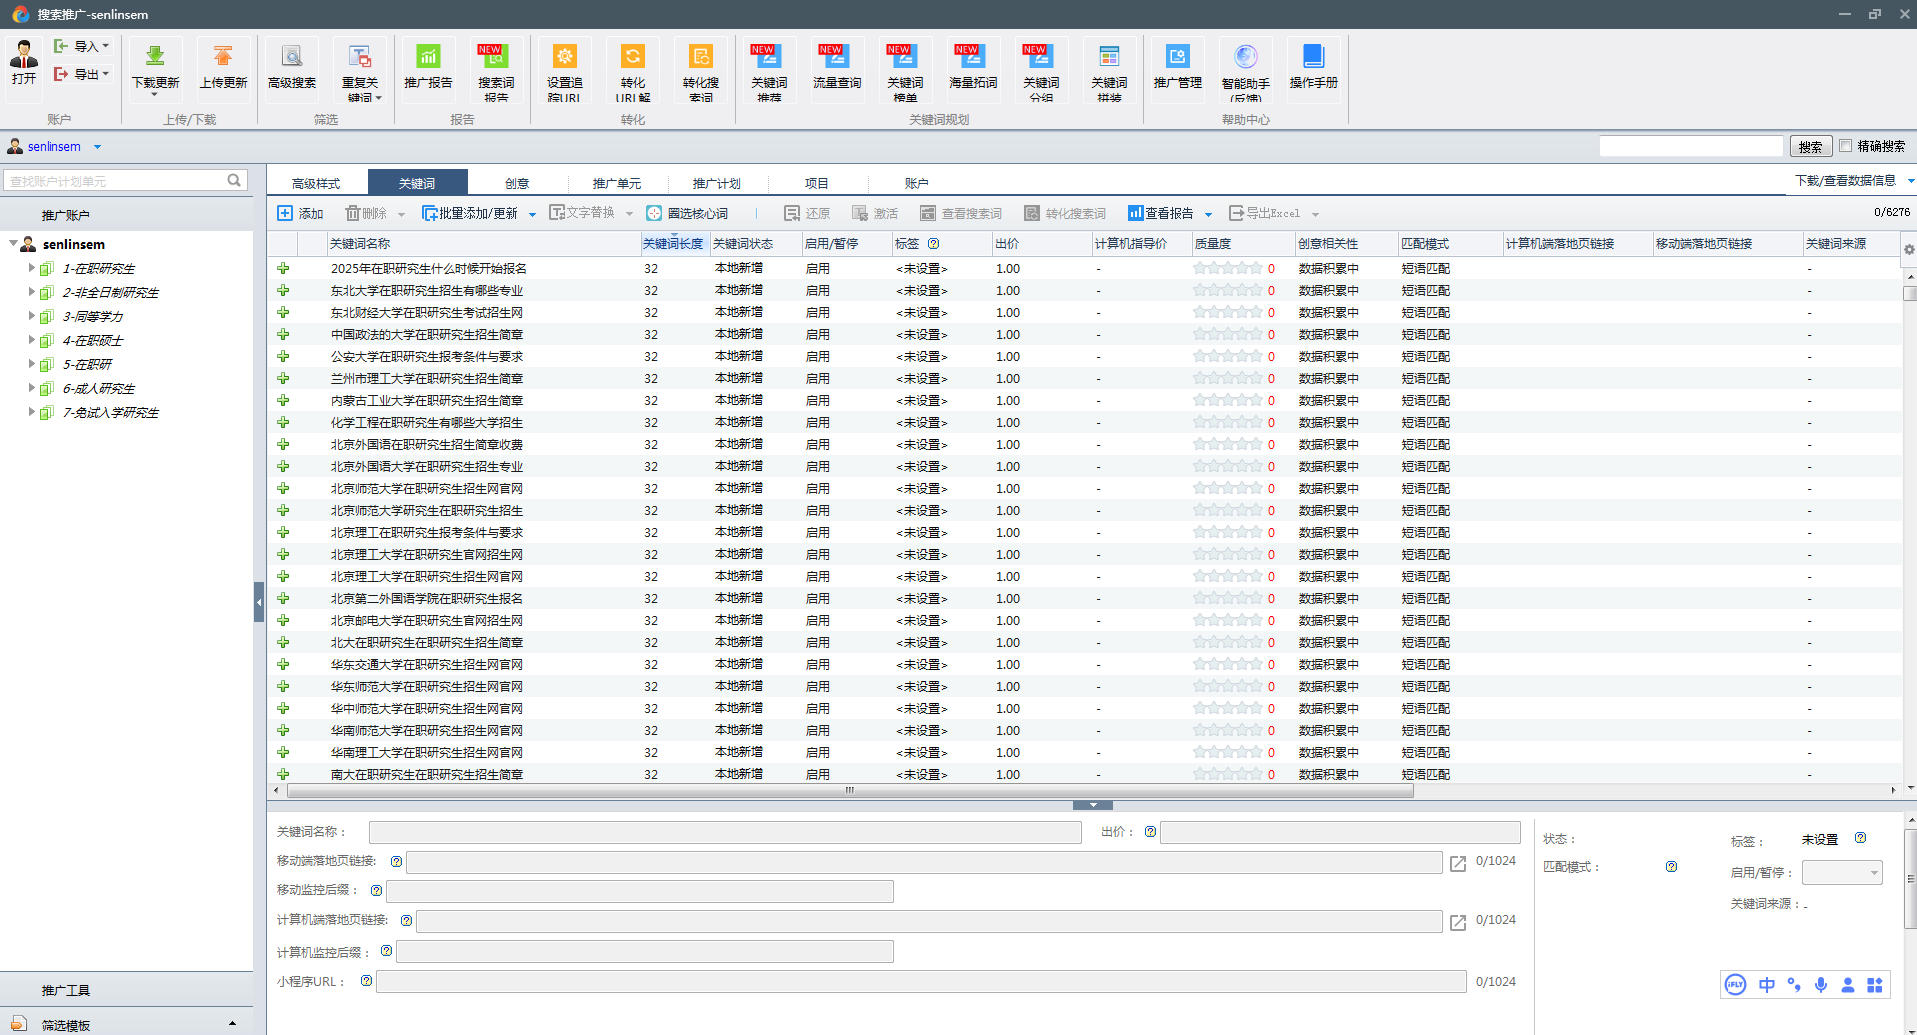
Task: Open the 操作手册 manual icon
Action: (x=1313, y=58)
